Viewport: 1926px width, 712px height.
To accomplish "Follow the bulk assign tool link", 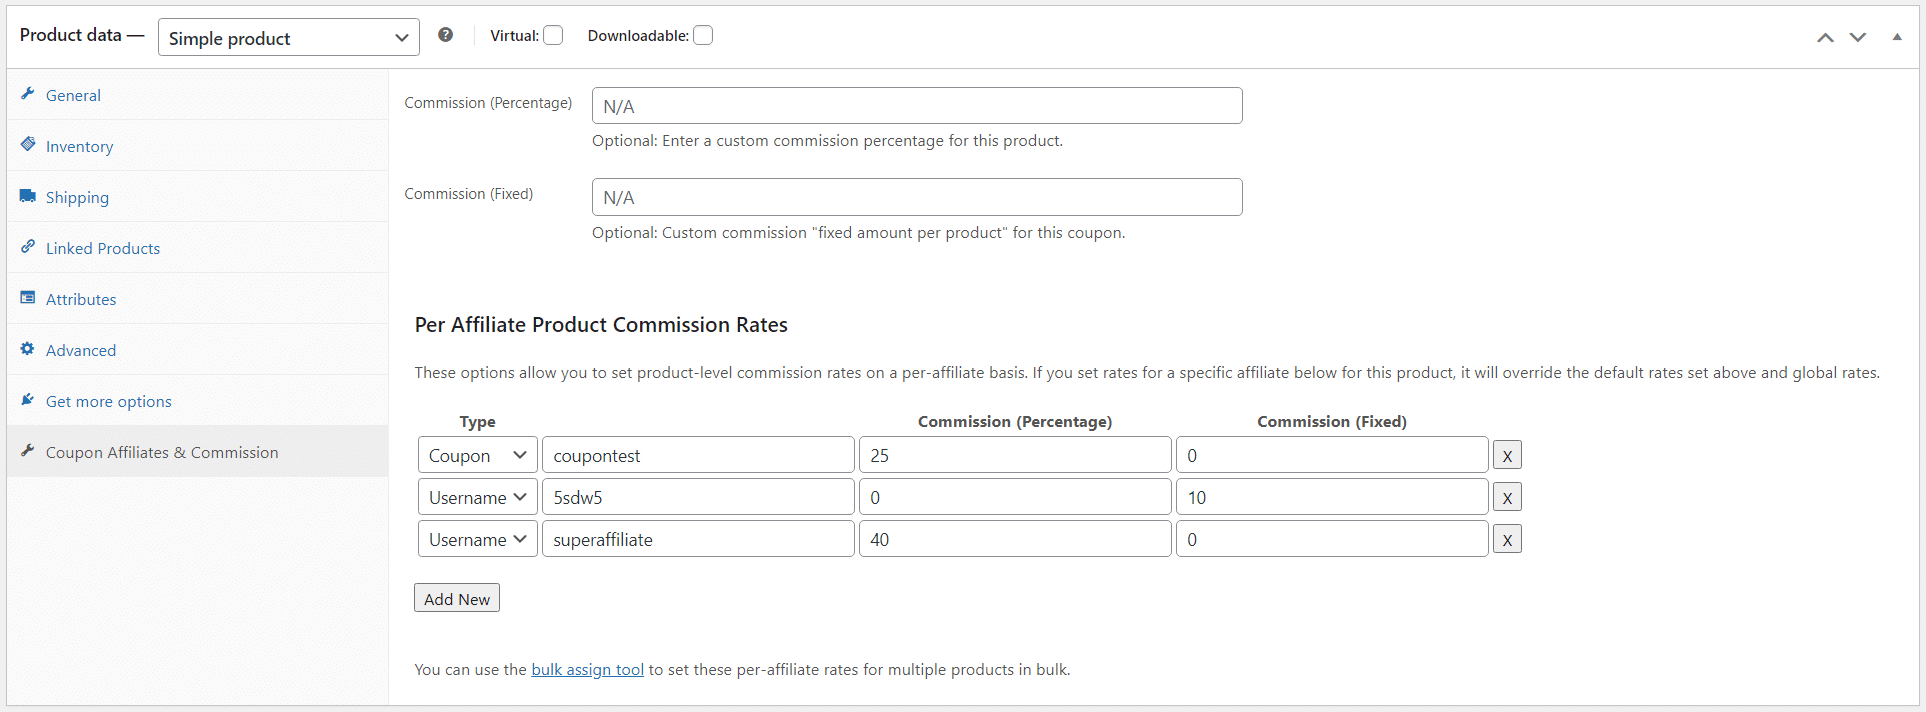I will 587,669.
